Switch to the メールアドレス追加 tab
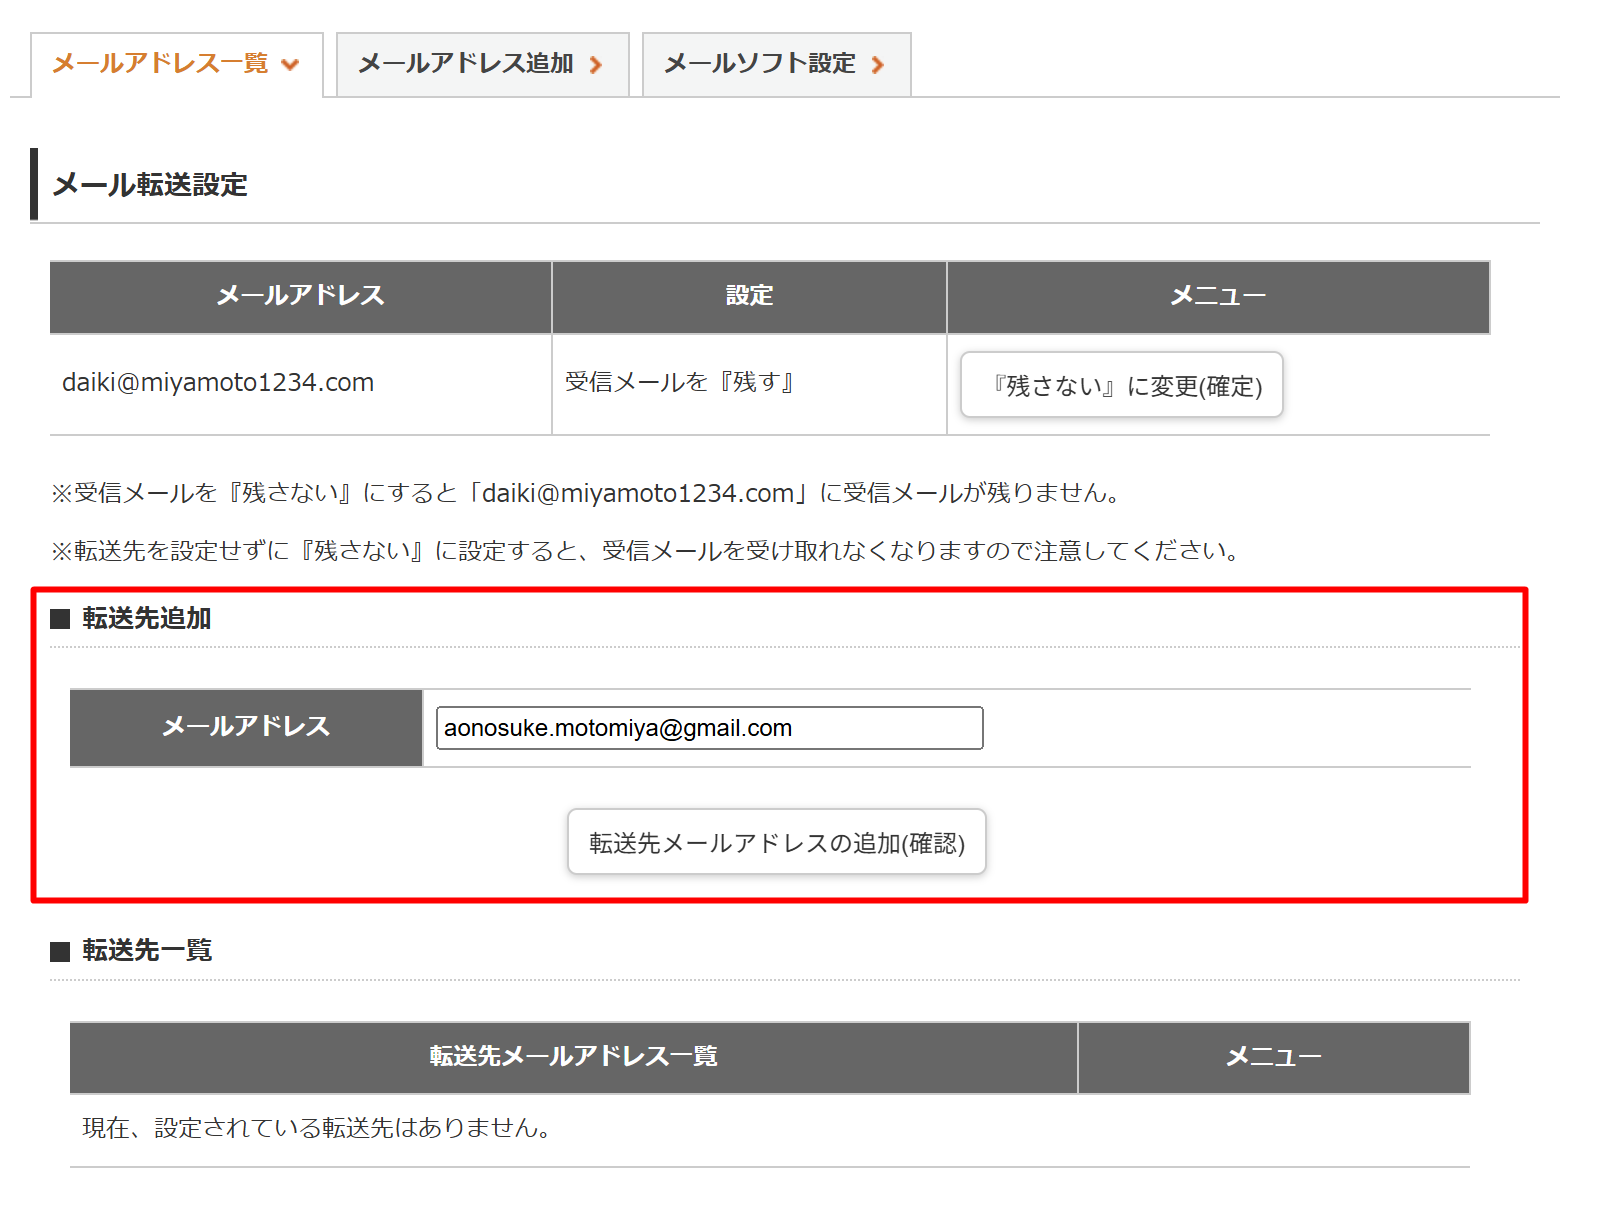Screen dimensions: 1597x1223 [x=466, y=64]
